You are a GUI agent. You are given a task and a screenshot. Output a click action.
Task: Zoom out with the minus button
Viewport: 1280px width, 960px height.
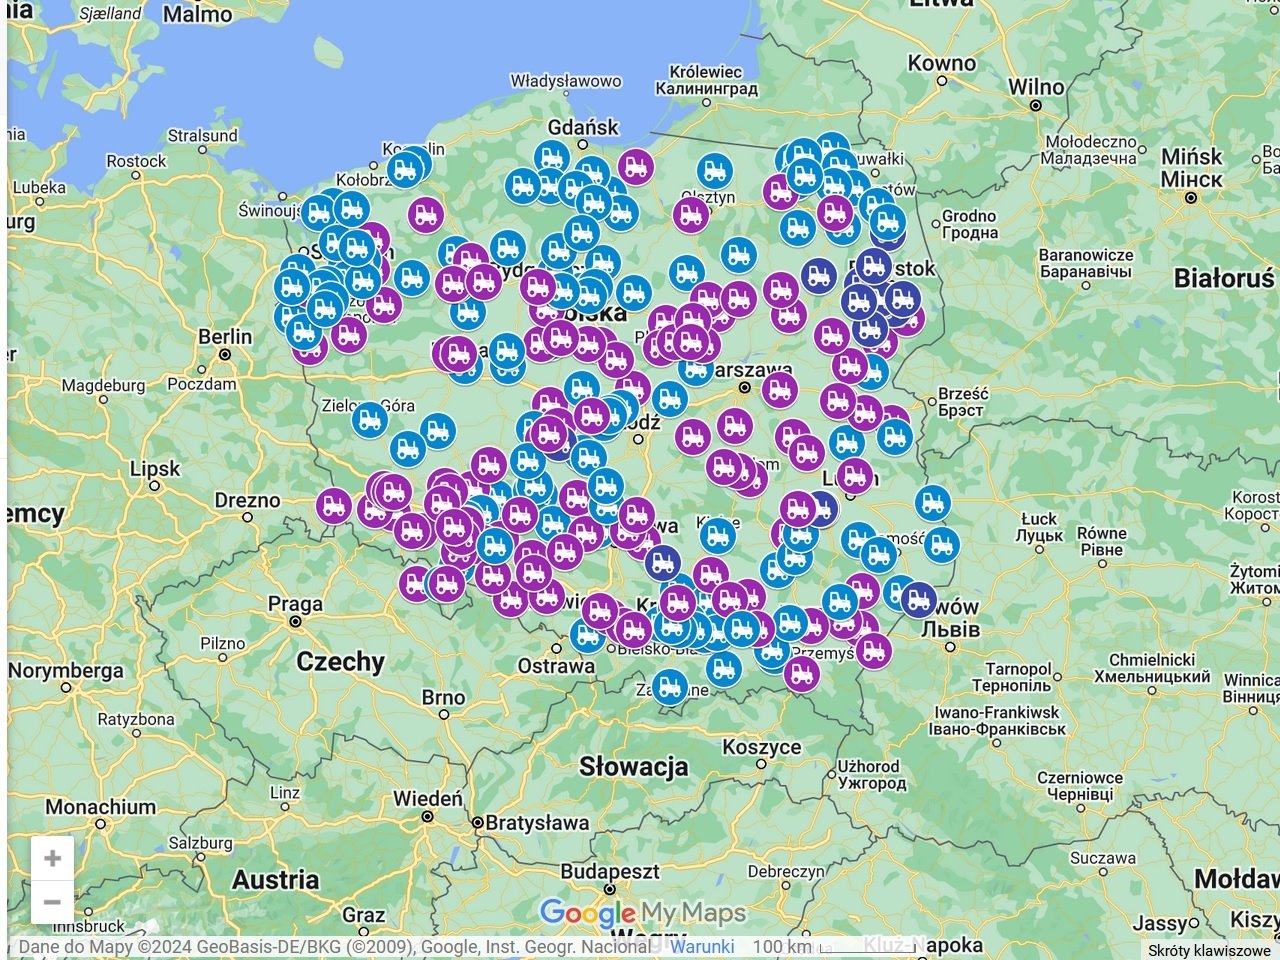pos(53,902)
